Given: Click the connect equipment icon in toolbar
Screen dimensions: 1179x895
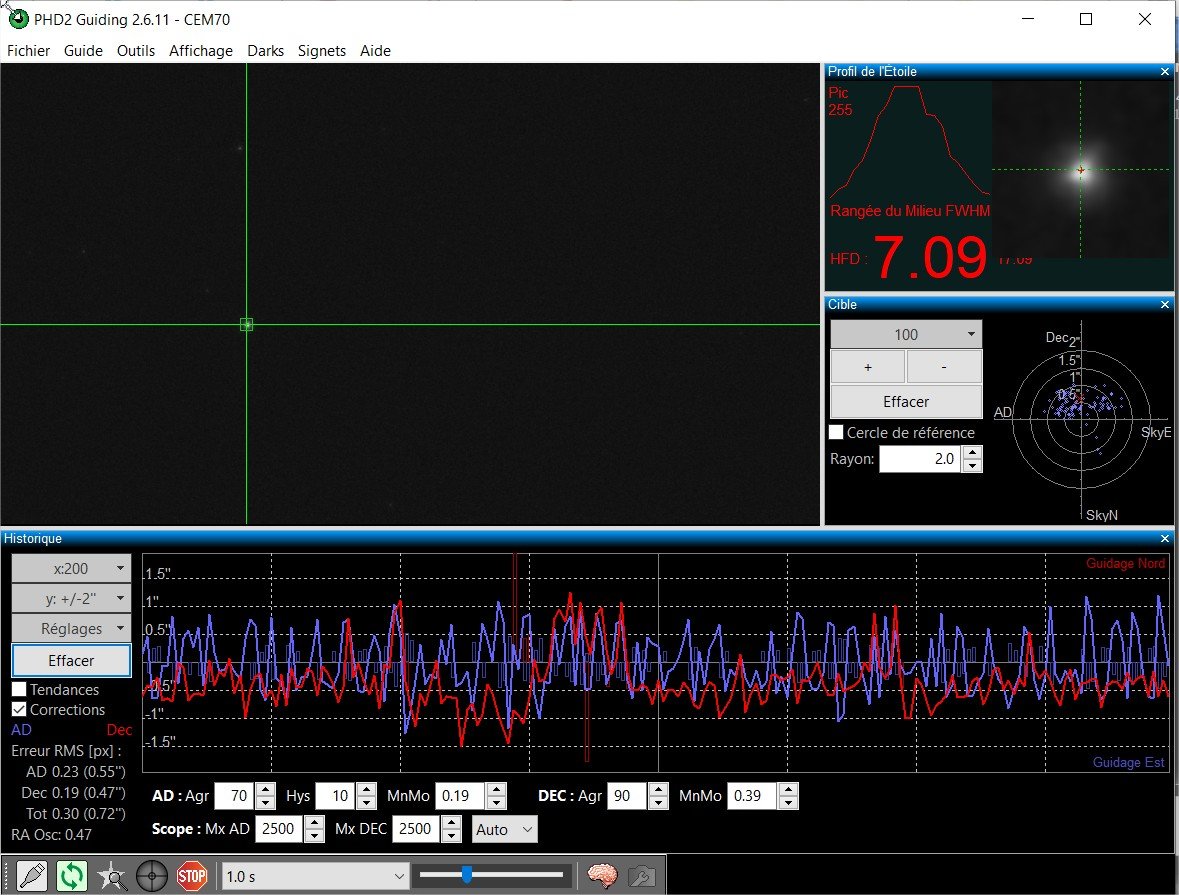Looking at the screenshot, I should 32,876.
